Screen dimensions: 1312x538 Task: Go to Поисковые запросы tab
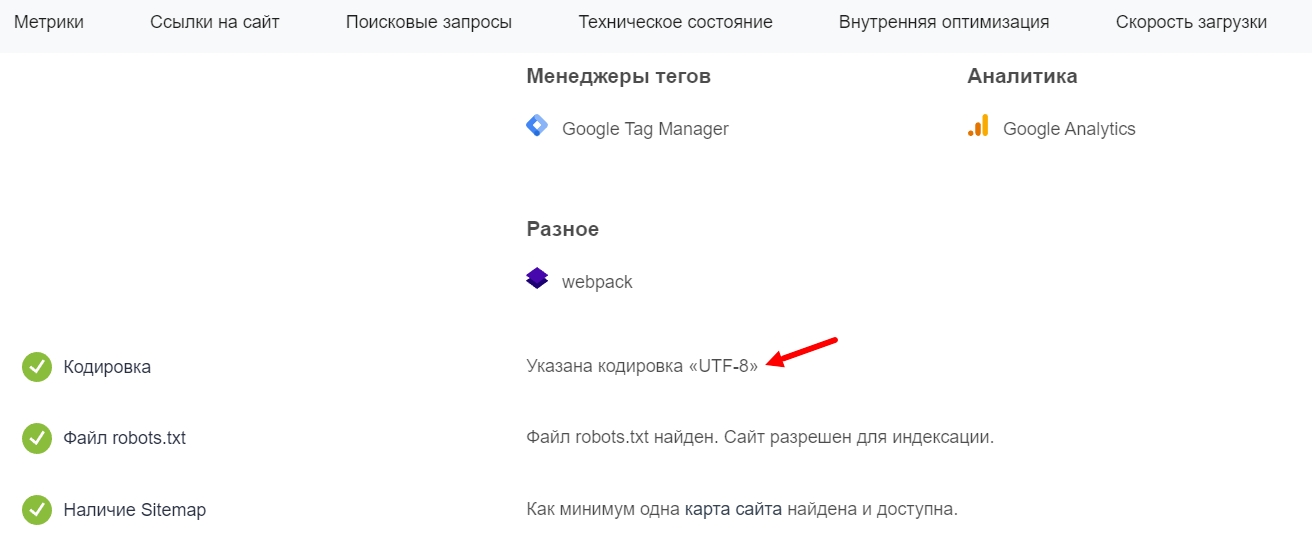[429, 22]
